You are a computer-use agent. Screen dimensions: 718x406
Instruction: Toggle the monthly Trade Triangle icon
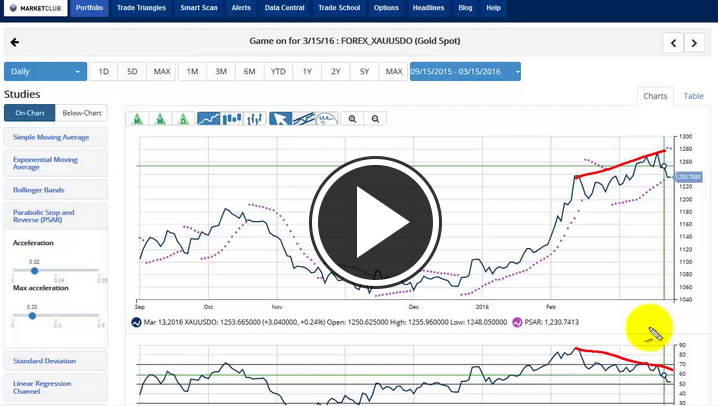138,118
